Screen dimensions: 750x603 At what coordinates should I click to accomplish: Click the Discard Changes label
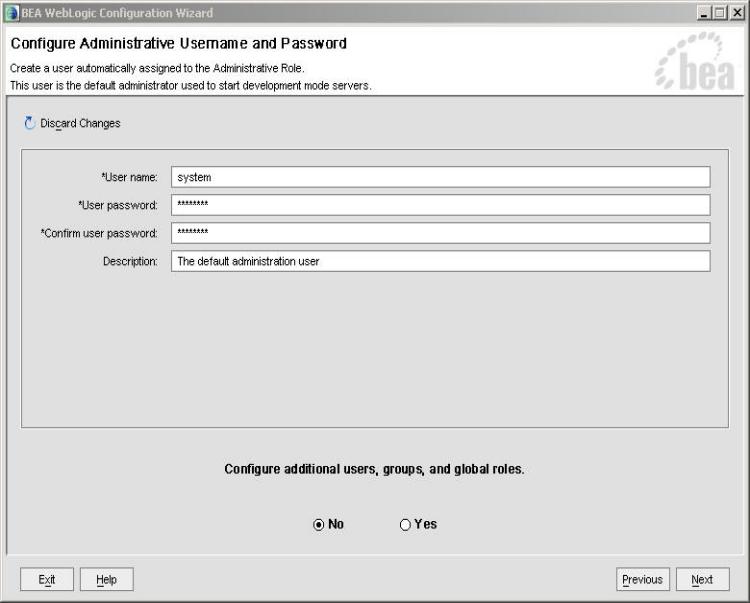click(80, 123)
